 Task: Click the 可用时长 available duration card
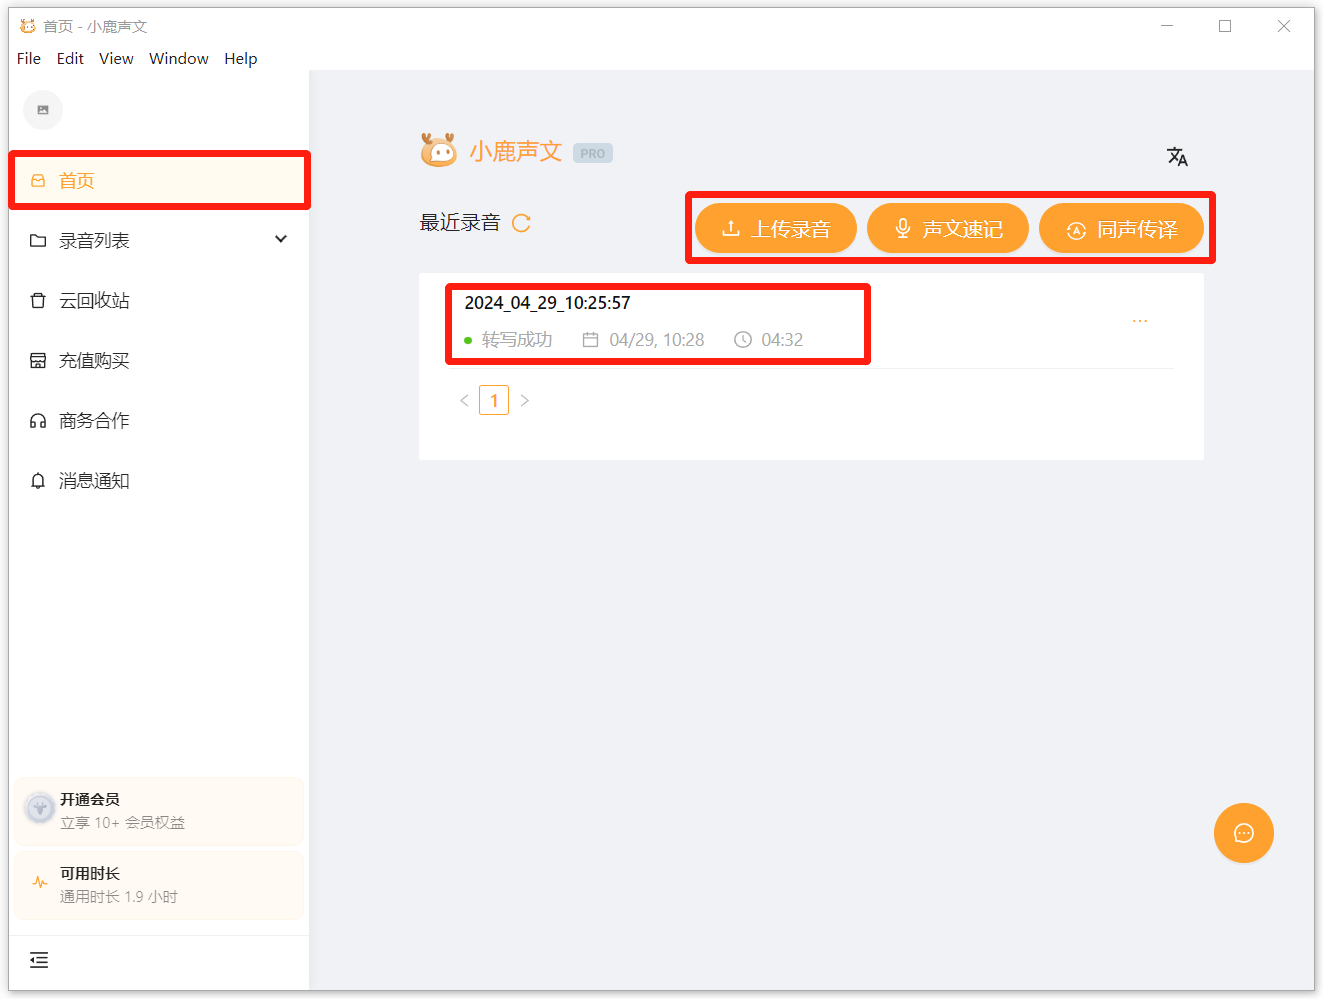[159, 885]
